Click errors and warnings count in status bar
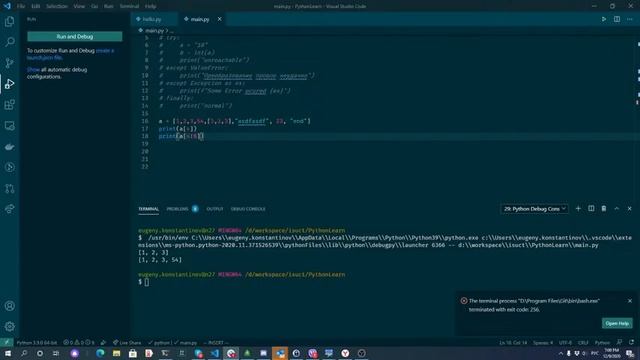The width and height of the screenshot is (640, 360). pyautogui.click(x=79, y=343)
